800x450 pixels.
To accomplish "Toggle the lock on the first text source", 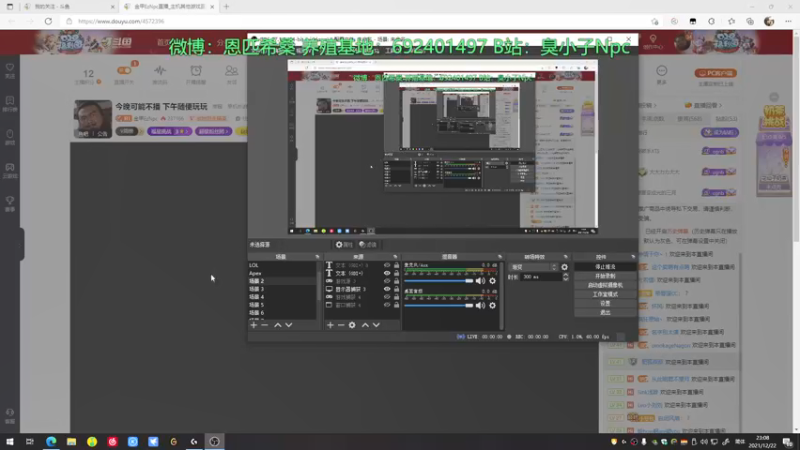I will coord(396,265).
